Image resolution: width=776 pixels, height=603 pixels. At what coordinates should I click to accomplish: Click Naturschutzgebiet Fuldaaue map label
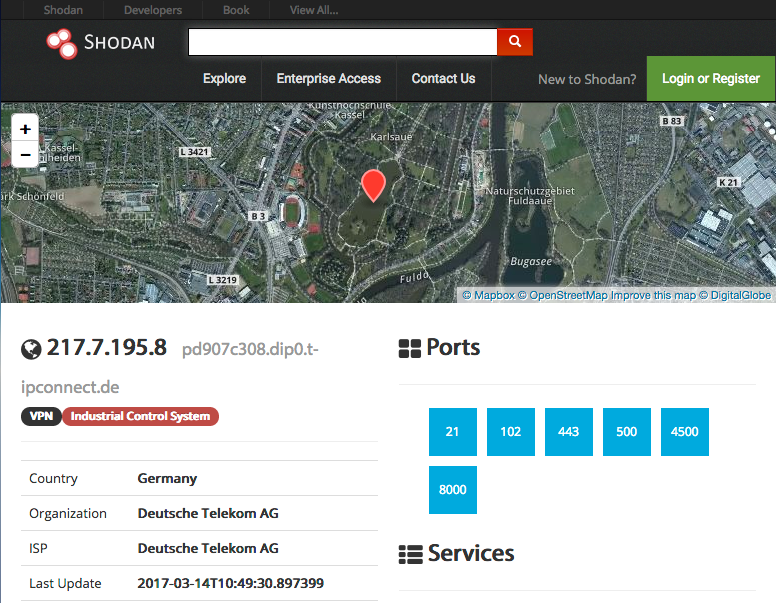pos(530,196)
